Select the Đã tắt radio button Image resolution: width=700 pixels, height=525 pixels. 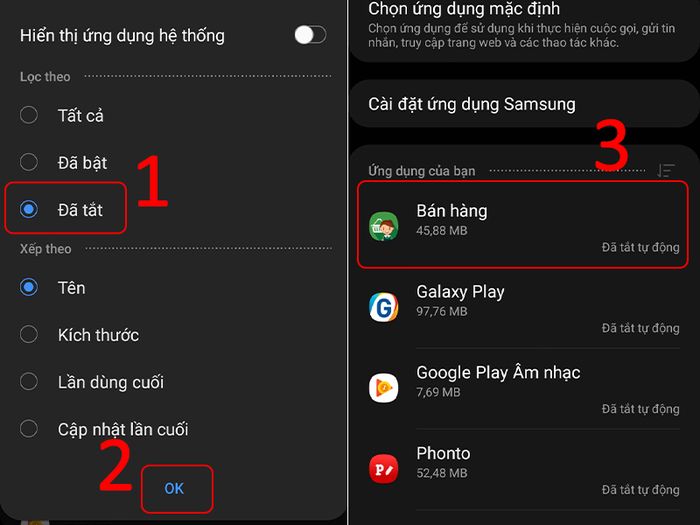(x=29, y=209)
